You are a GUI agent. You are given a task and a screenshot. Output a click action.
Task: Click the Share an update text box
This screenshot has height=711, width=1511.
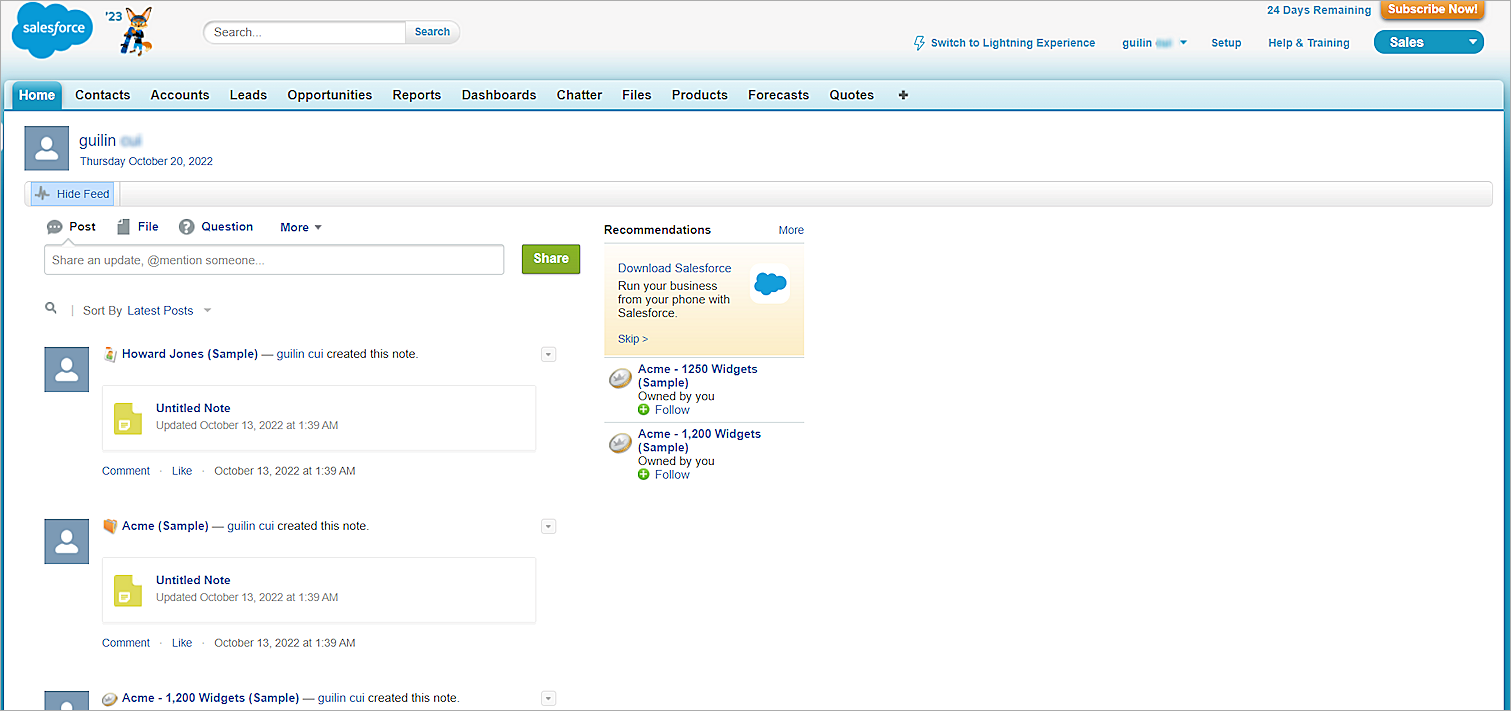point(274,260)
